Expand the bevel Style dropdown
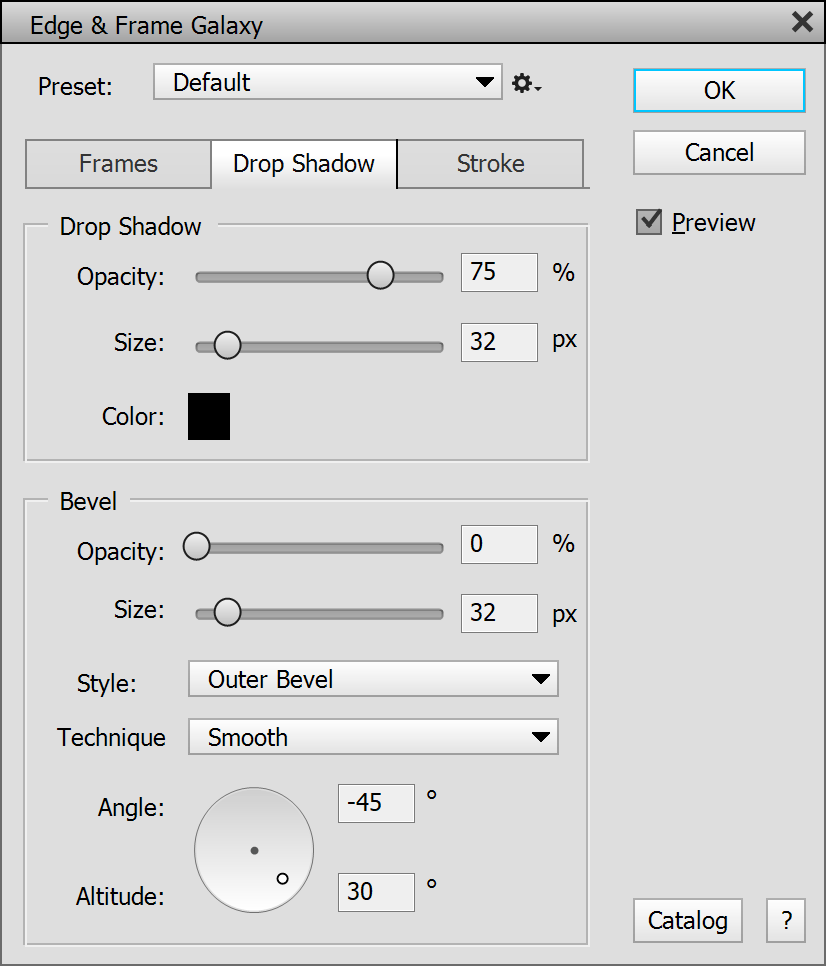826x966 pixels. (x=373, y=679)
